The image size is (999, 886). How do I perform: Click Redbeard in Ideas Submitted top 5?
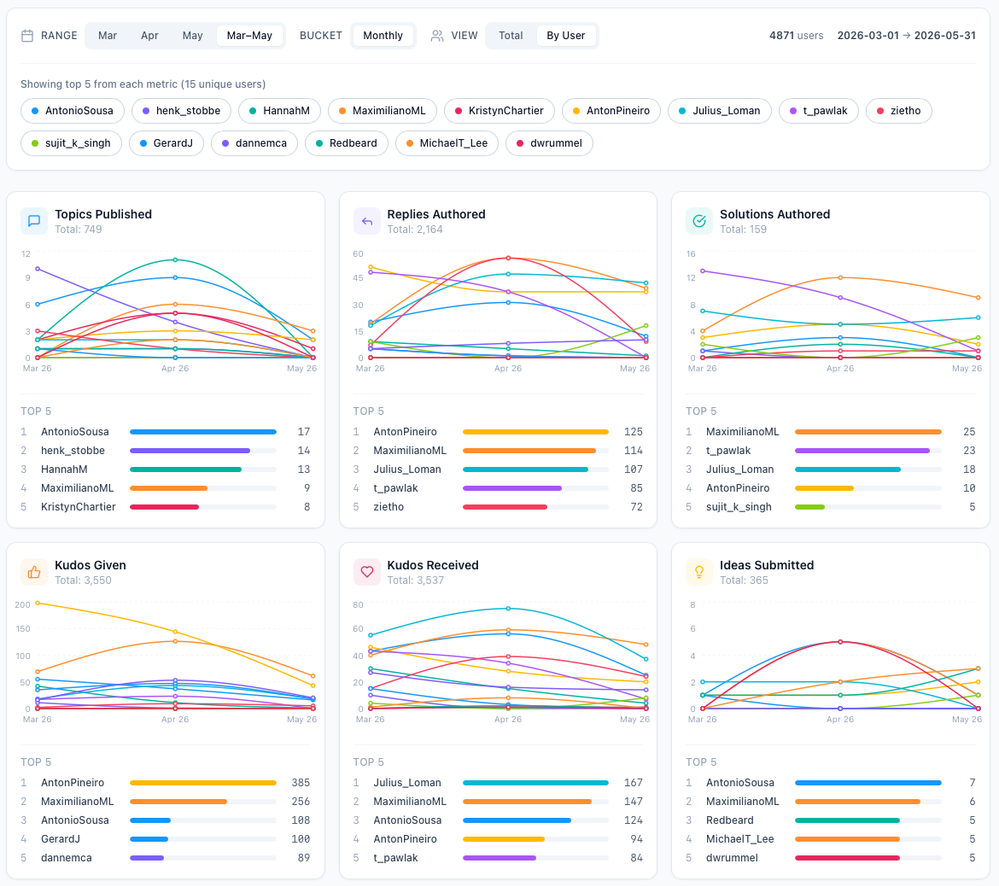[729, 820]
